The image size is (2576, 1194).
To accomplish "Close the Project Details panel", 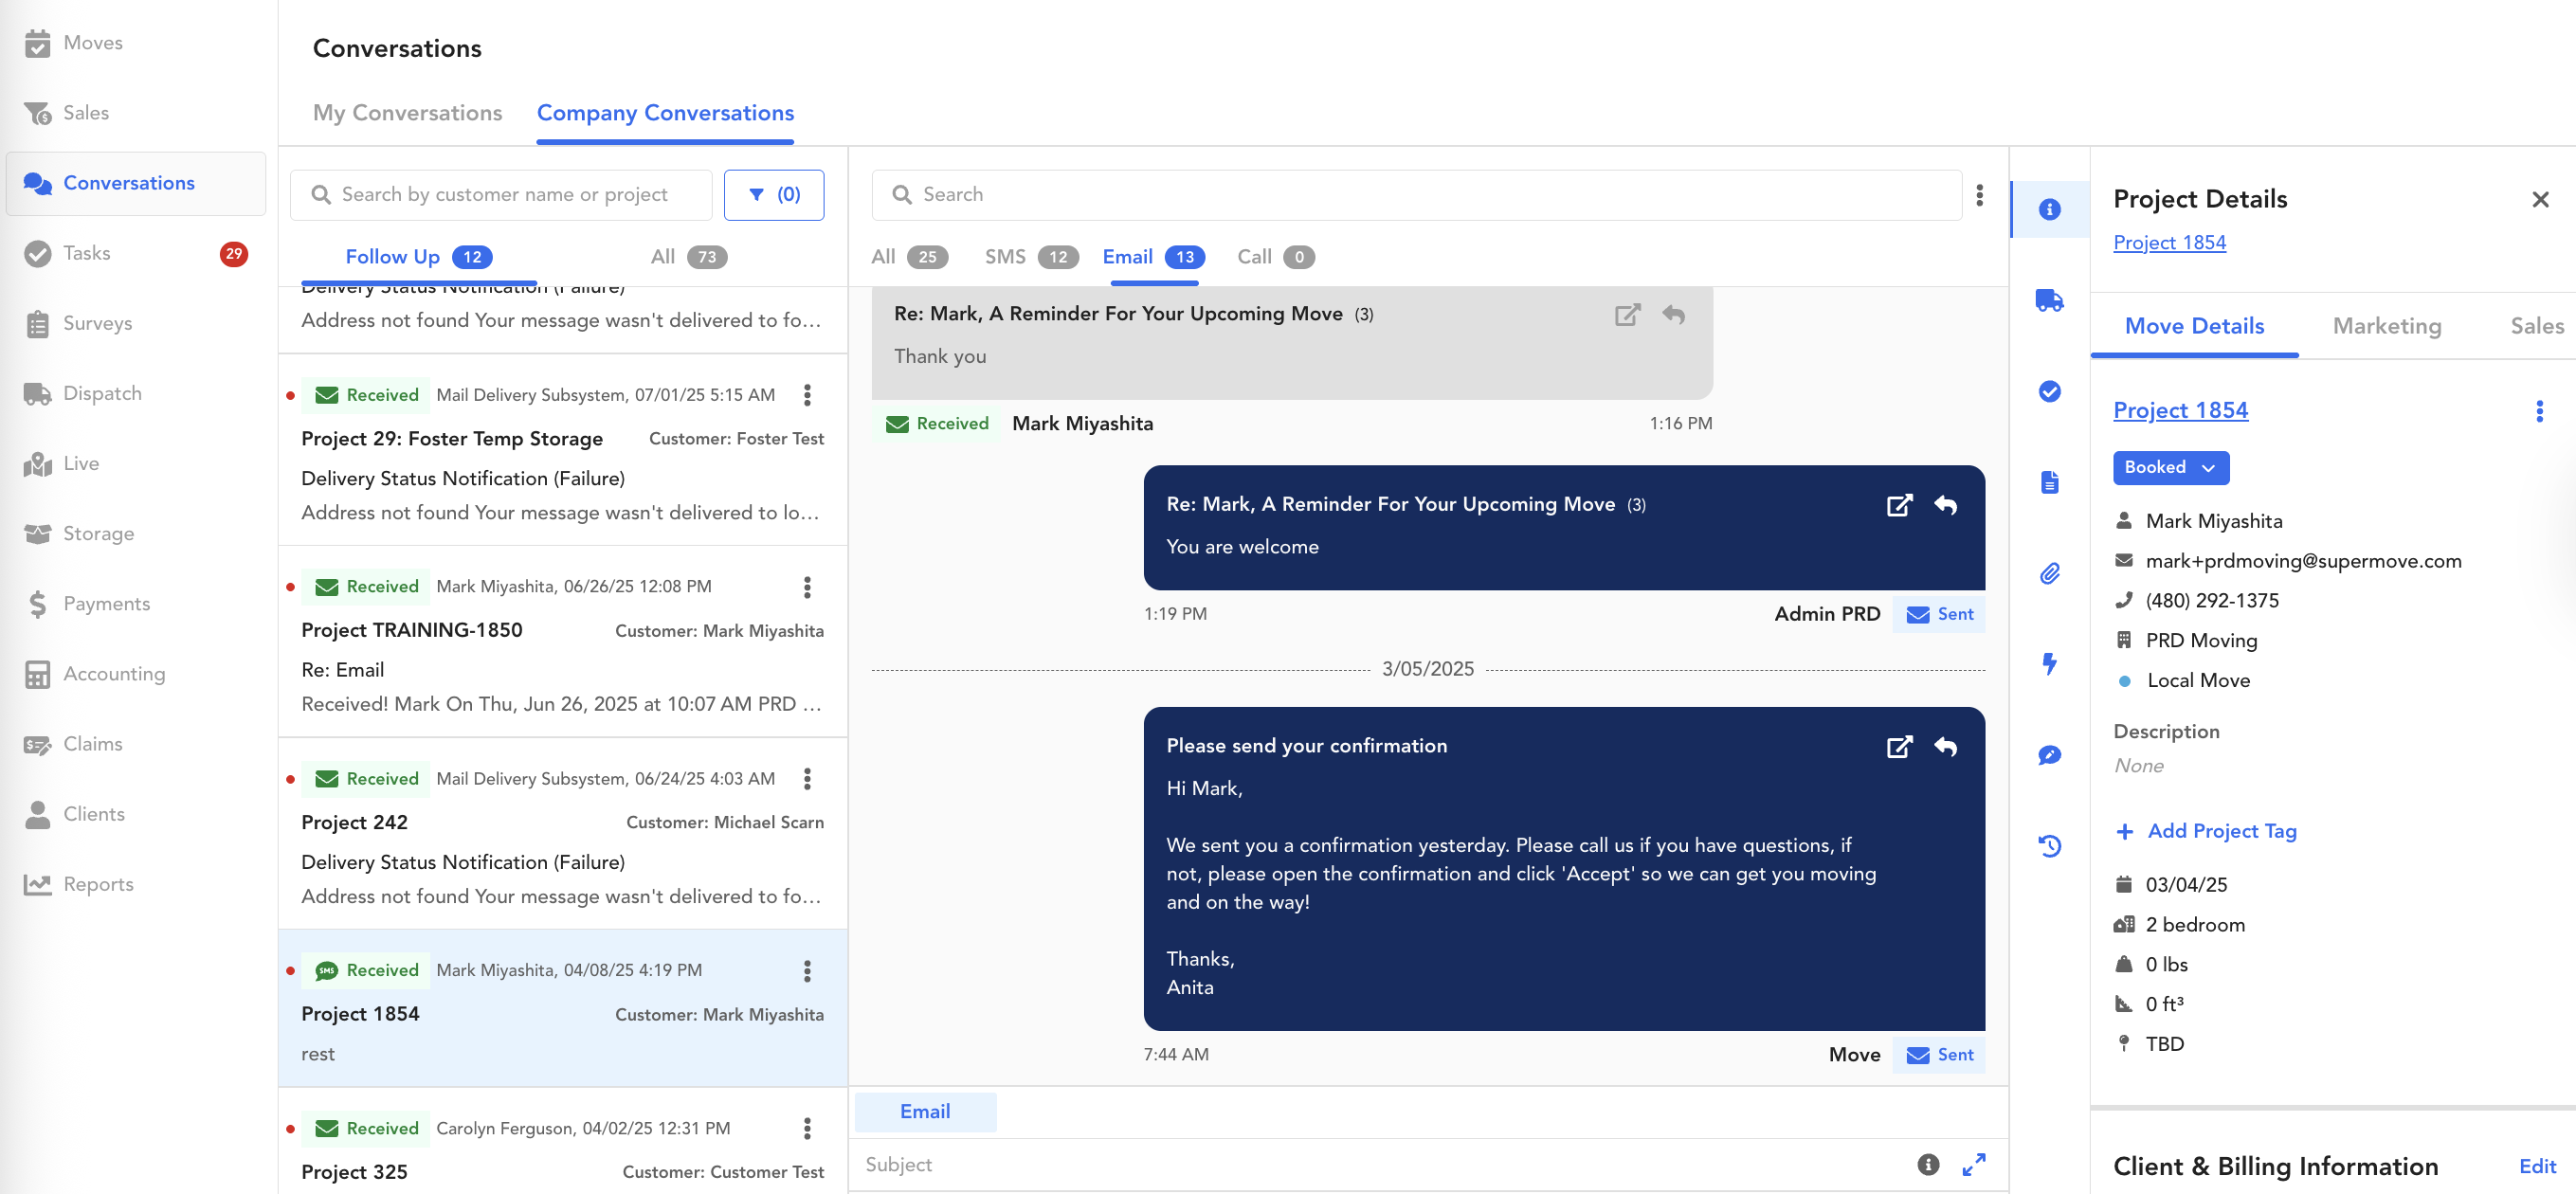I will point(2539,200).
